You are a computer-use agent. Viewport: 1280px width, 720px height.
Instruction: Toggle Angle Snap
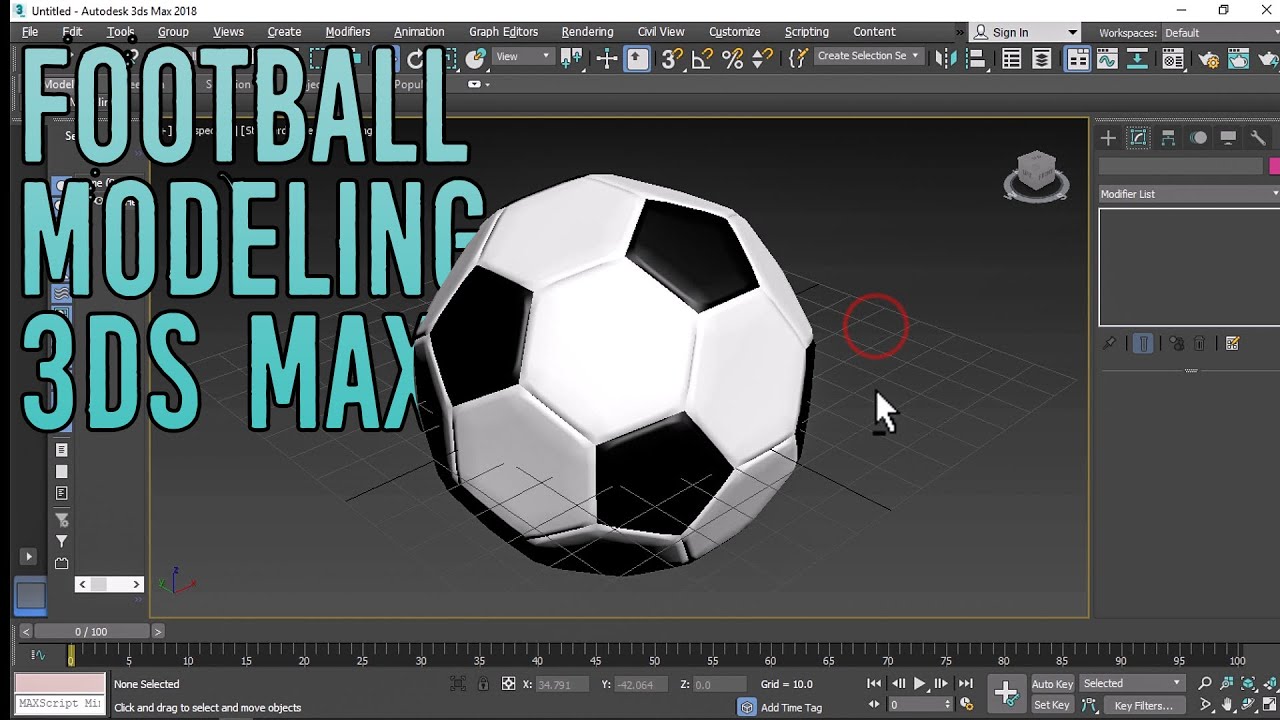click(x=702, y=59)
